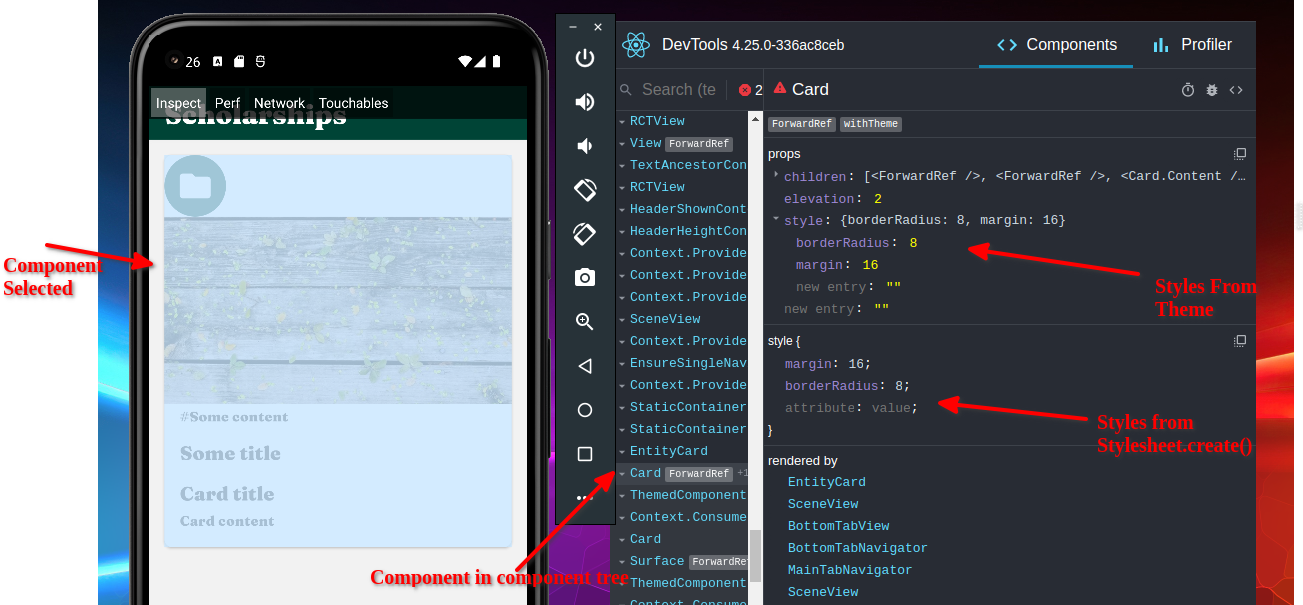Click the emulator zoom magnifier icon
This screenshot has height=605, width=1303.
(x=585, y=322)
